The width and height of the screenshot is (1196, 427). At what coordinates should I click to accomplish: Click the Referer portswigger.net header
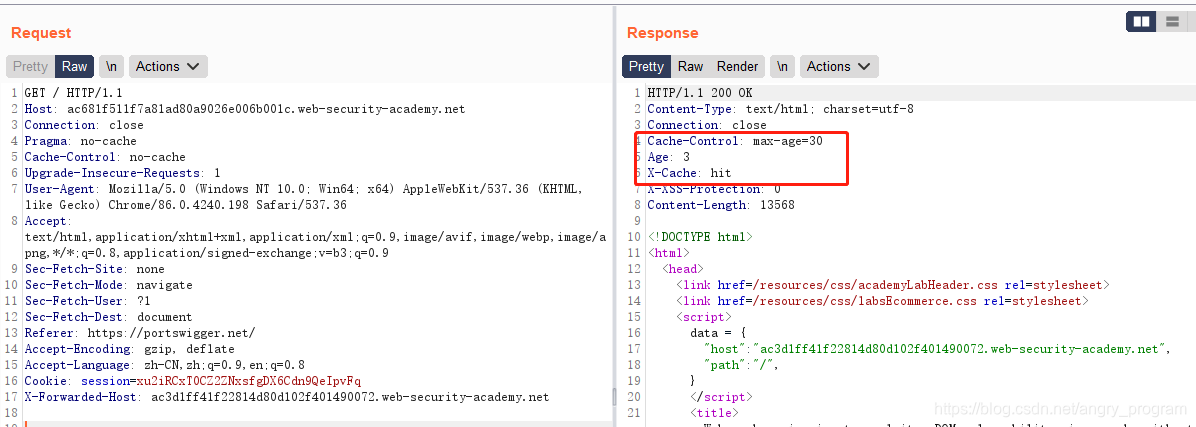(140, 333)
